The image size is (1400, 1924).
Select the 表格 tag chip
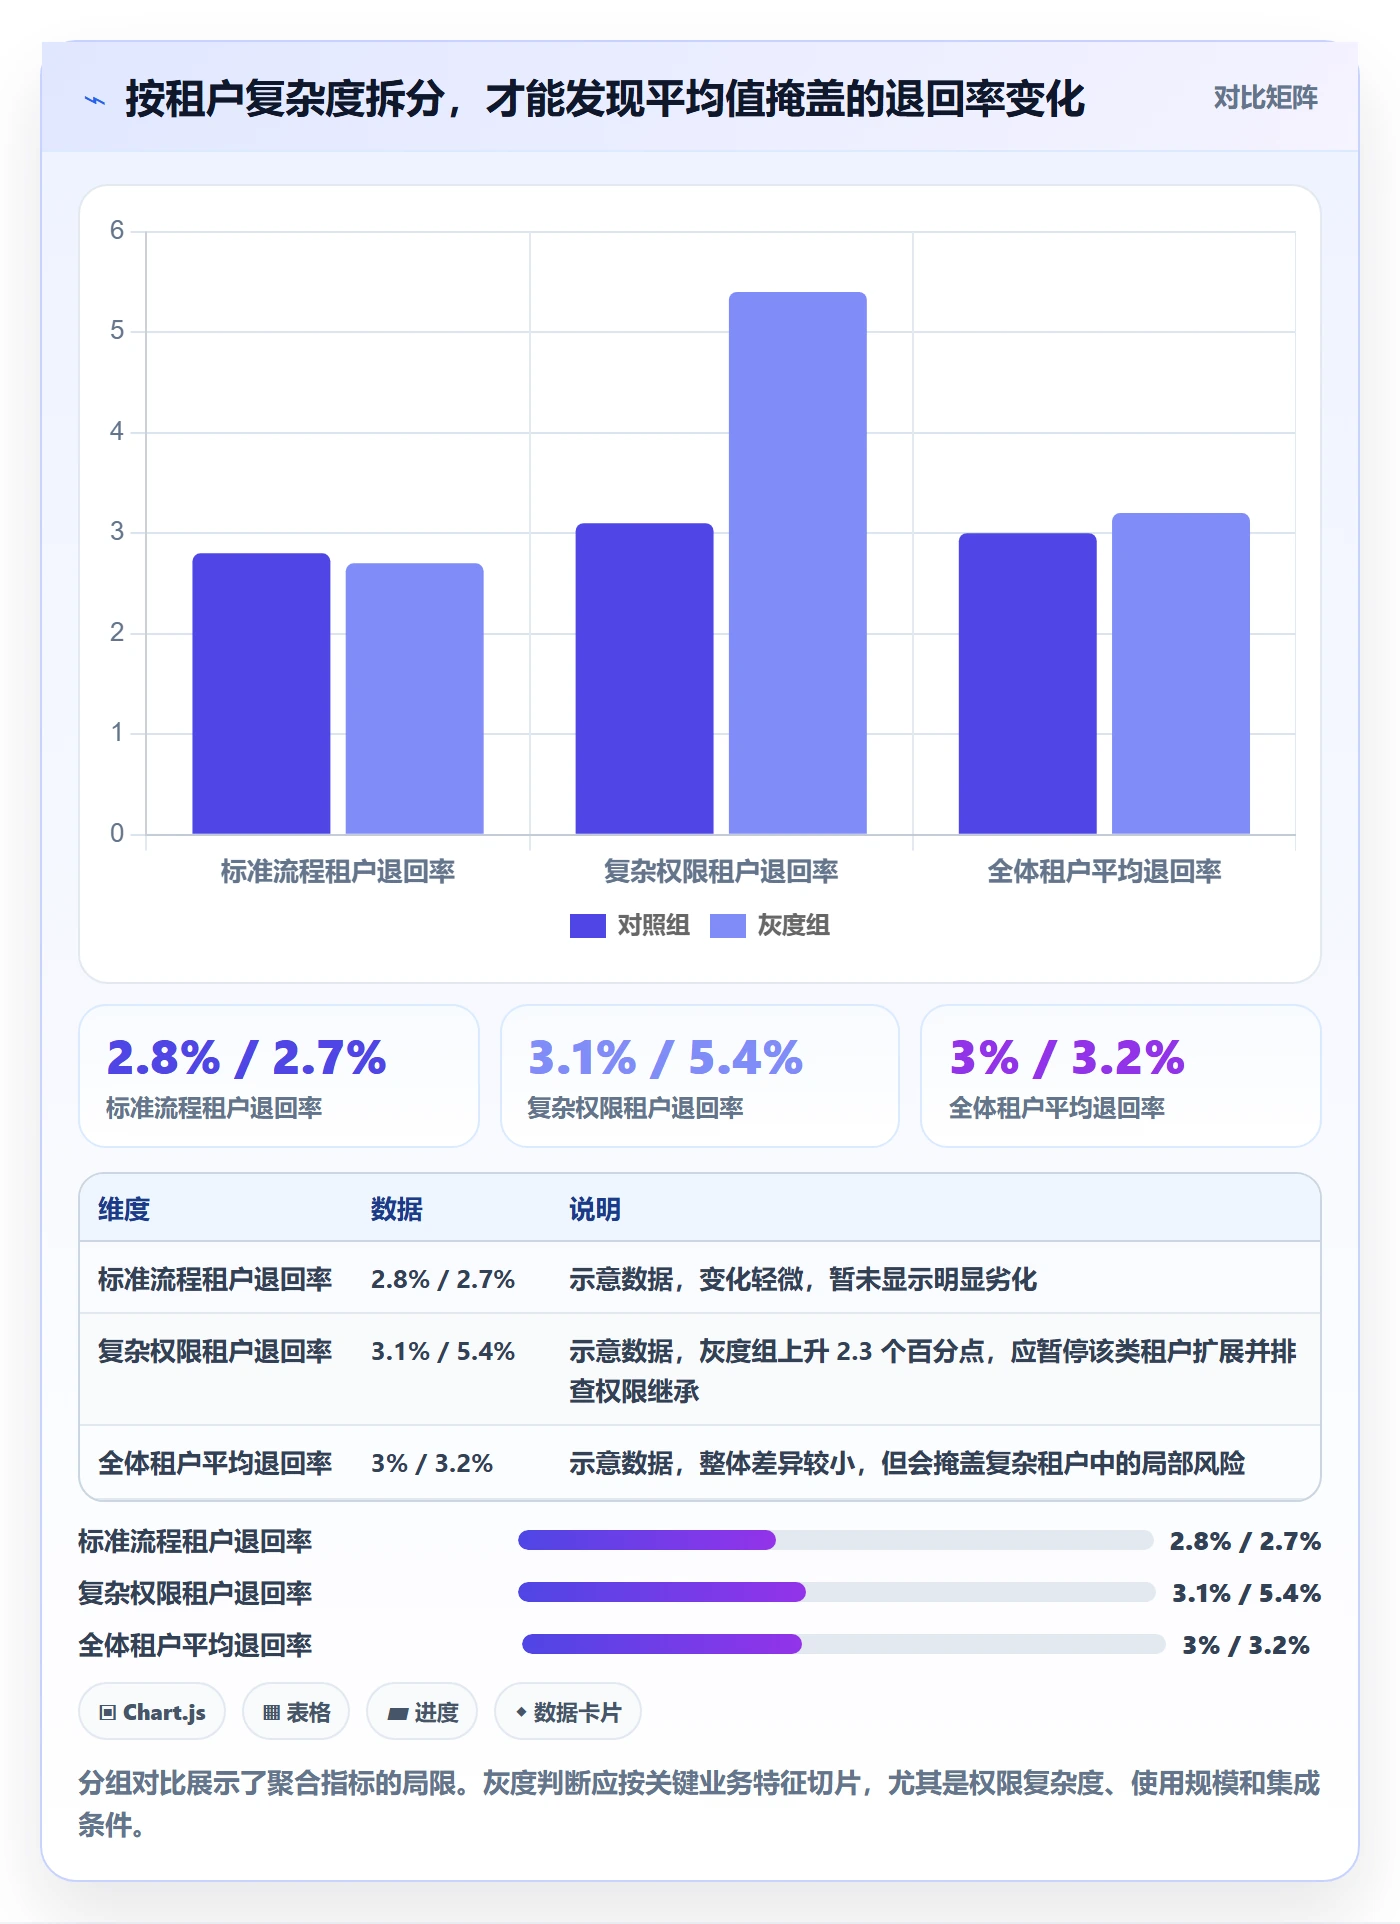pyautogui.click(x=296, y=1712)
